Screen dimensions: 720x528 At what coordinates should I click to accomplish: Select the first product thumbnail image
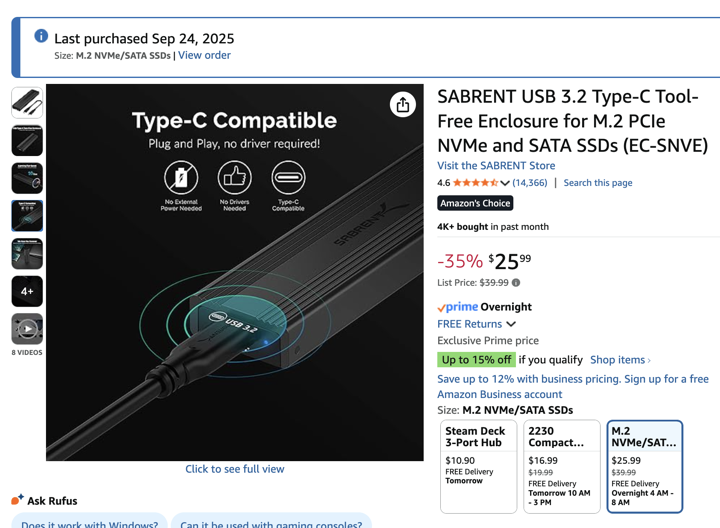click(x=27, y=103)
